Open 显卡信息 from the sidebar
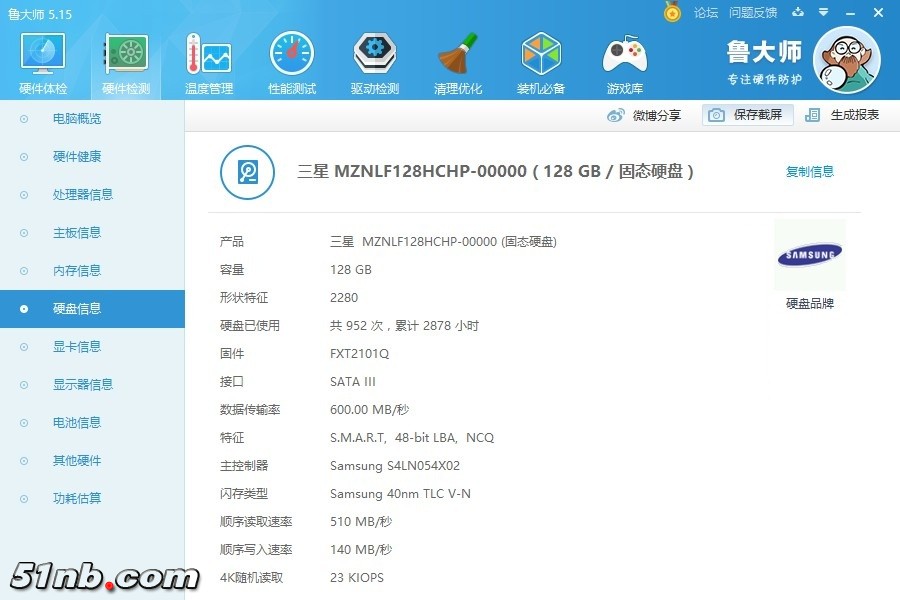This screenshot has width=900, height=600. (77, 347)
